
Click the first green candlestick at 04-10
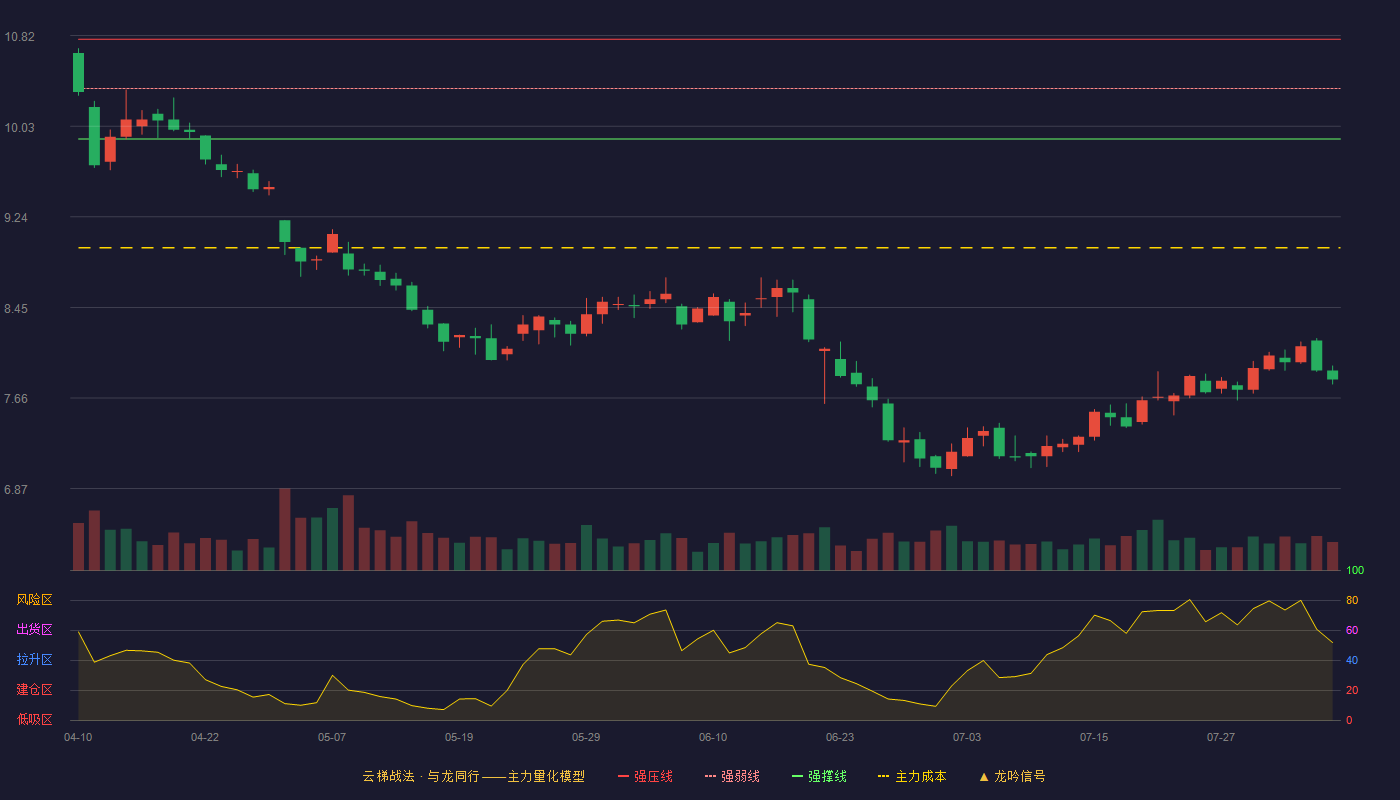(78, 72)
